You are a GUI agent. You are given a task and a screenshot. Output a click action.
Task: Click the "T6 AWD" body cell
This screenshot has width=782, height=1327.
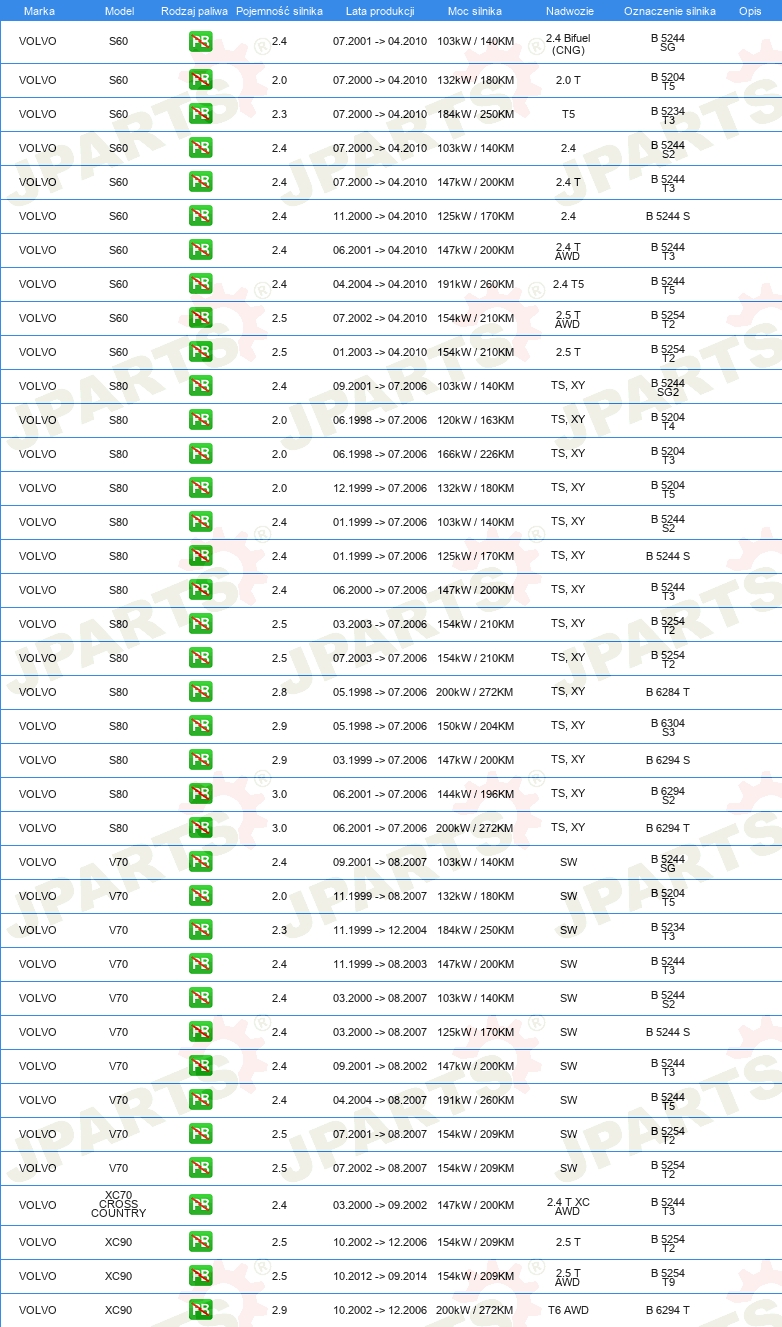pyautogui.click(x=568, y=1310)
